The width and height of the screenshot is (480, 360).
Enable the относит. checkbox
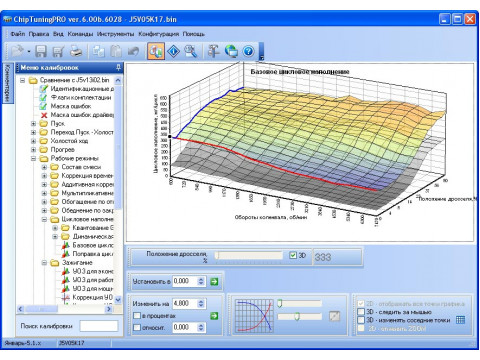point(137,327)
